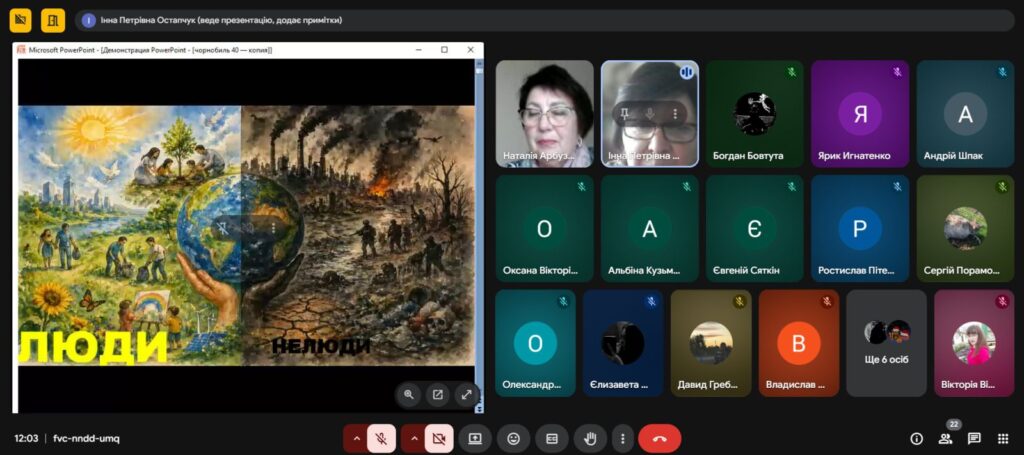Toggle closed captions button
Image resolution: width=1024 pixels, height=455 pixels.
tap(551, 438)
